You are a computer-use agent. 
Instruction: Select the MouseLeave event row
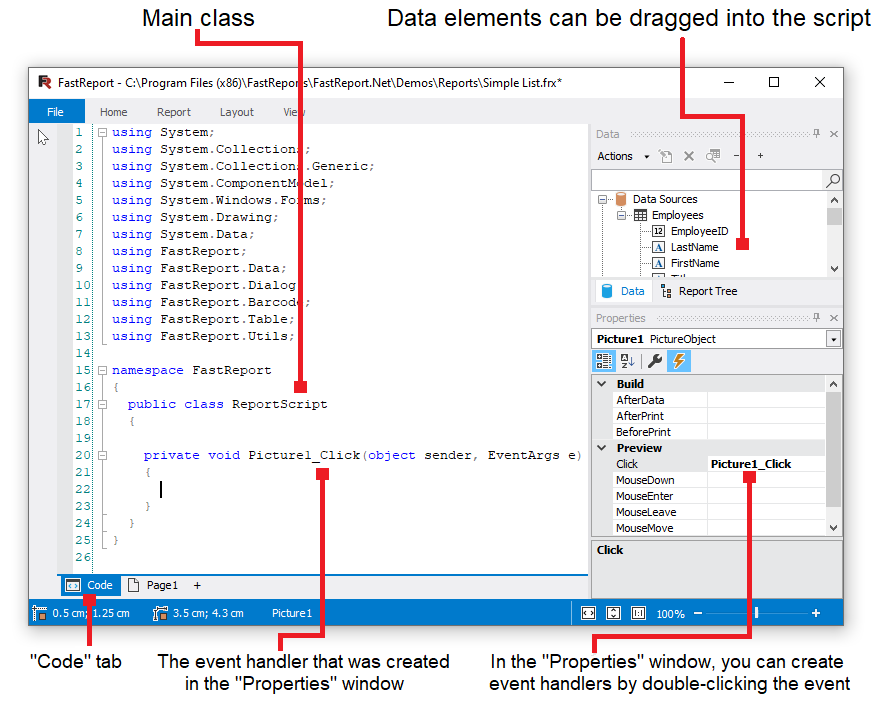[x=719, y=512]
